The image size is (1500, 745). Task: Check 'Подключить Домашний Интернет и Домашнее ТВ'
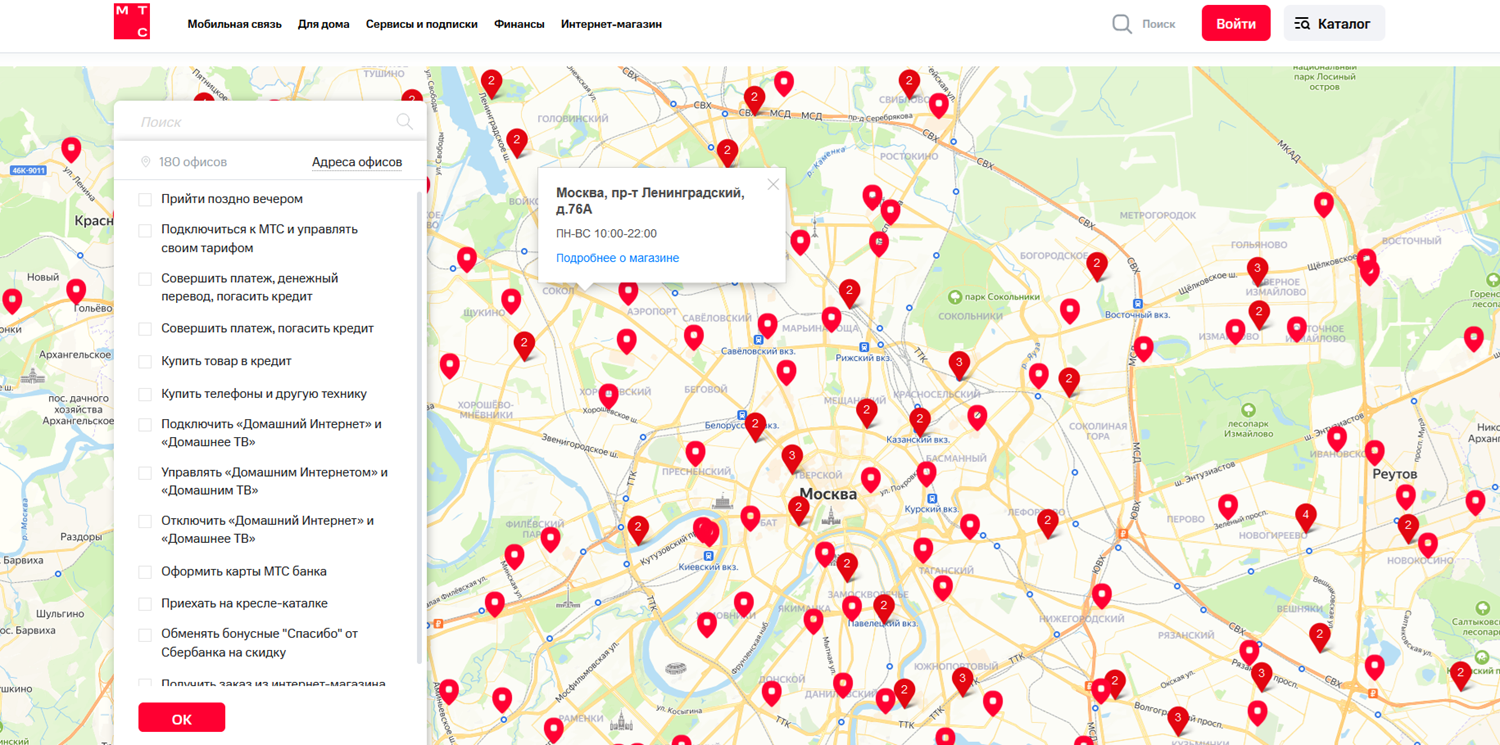145,425
